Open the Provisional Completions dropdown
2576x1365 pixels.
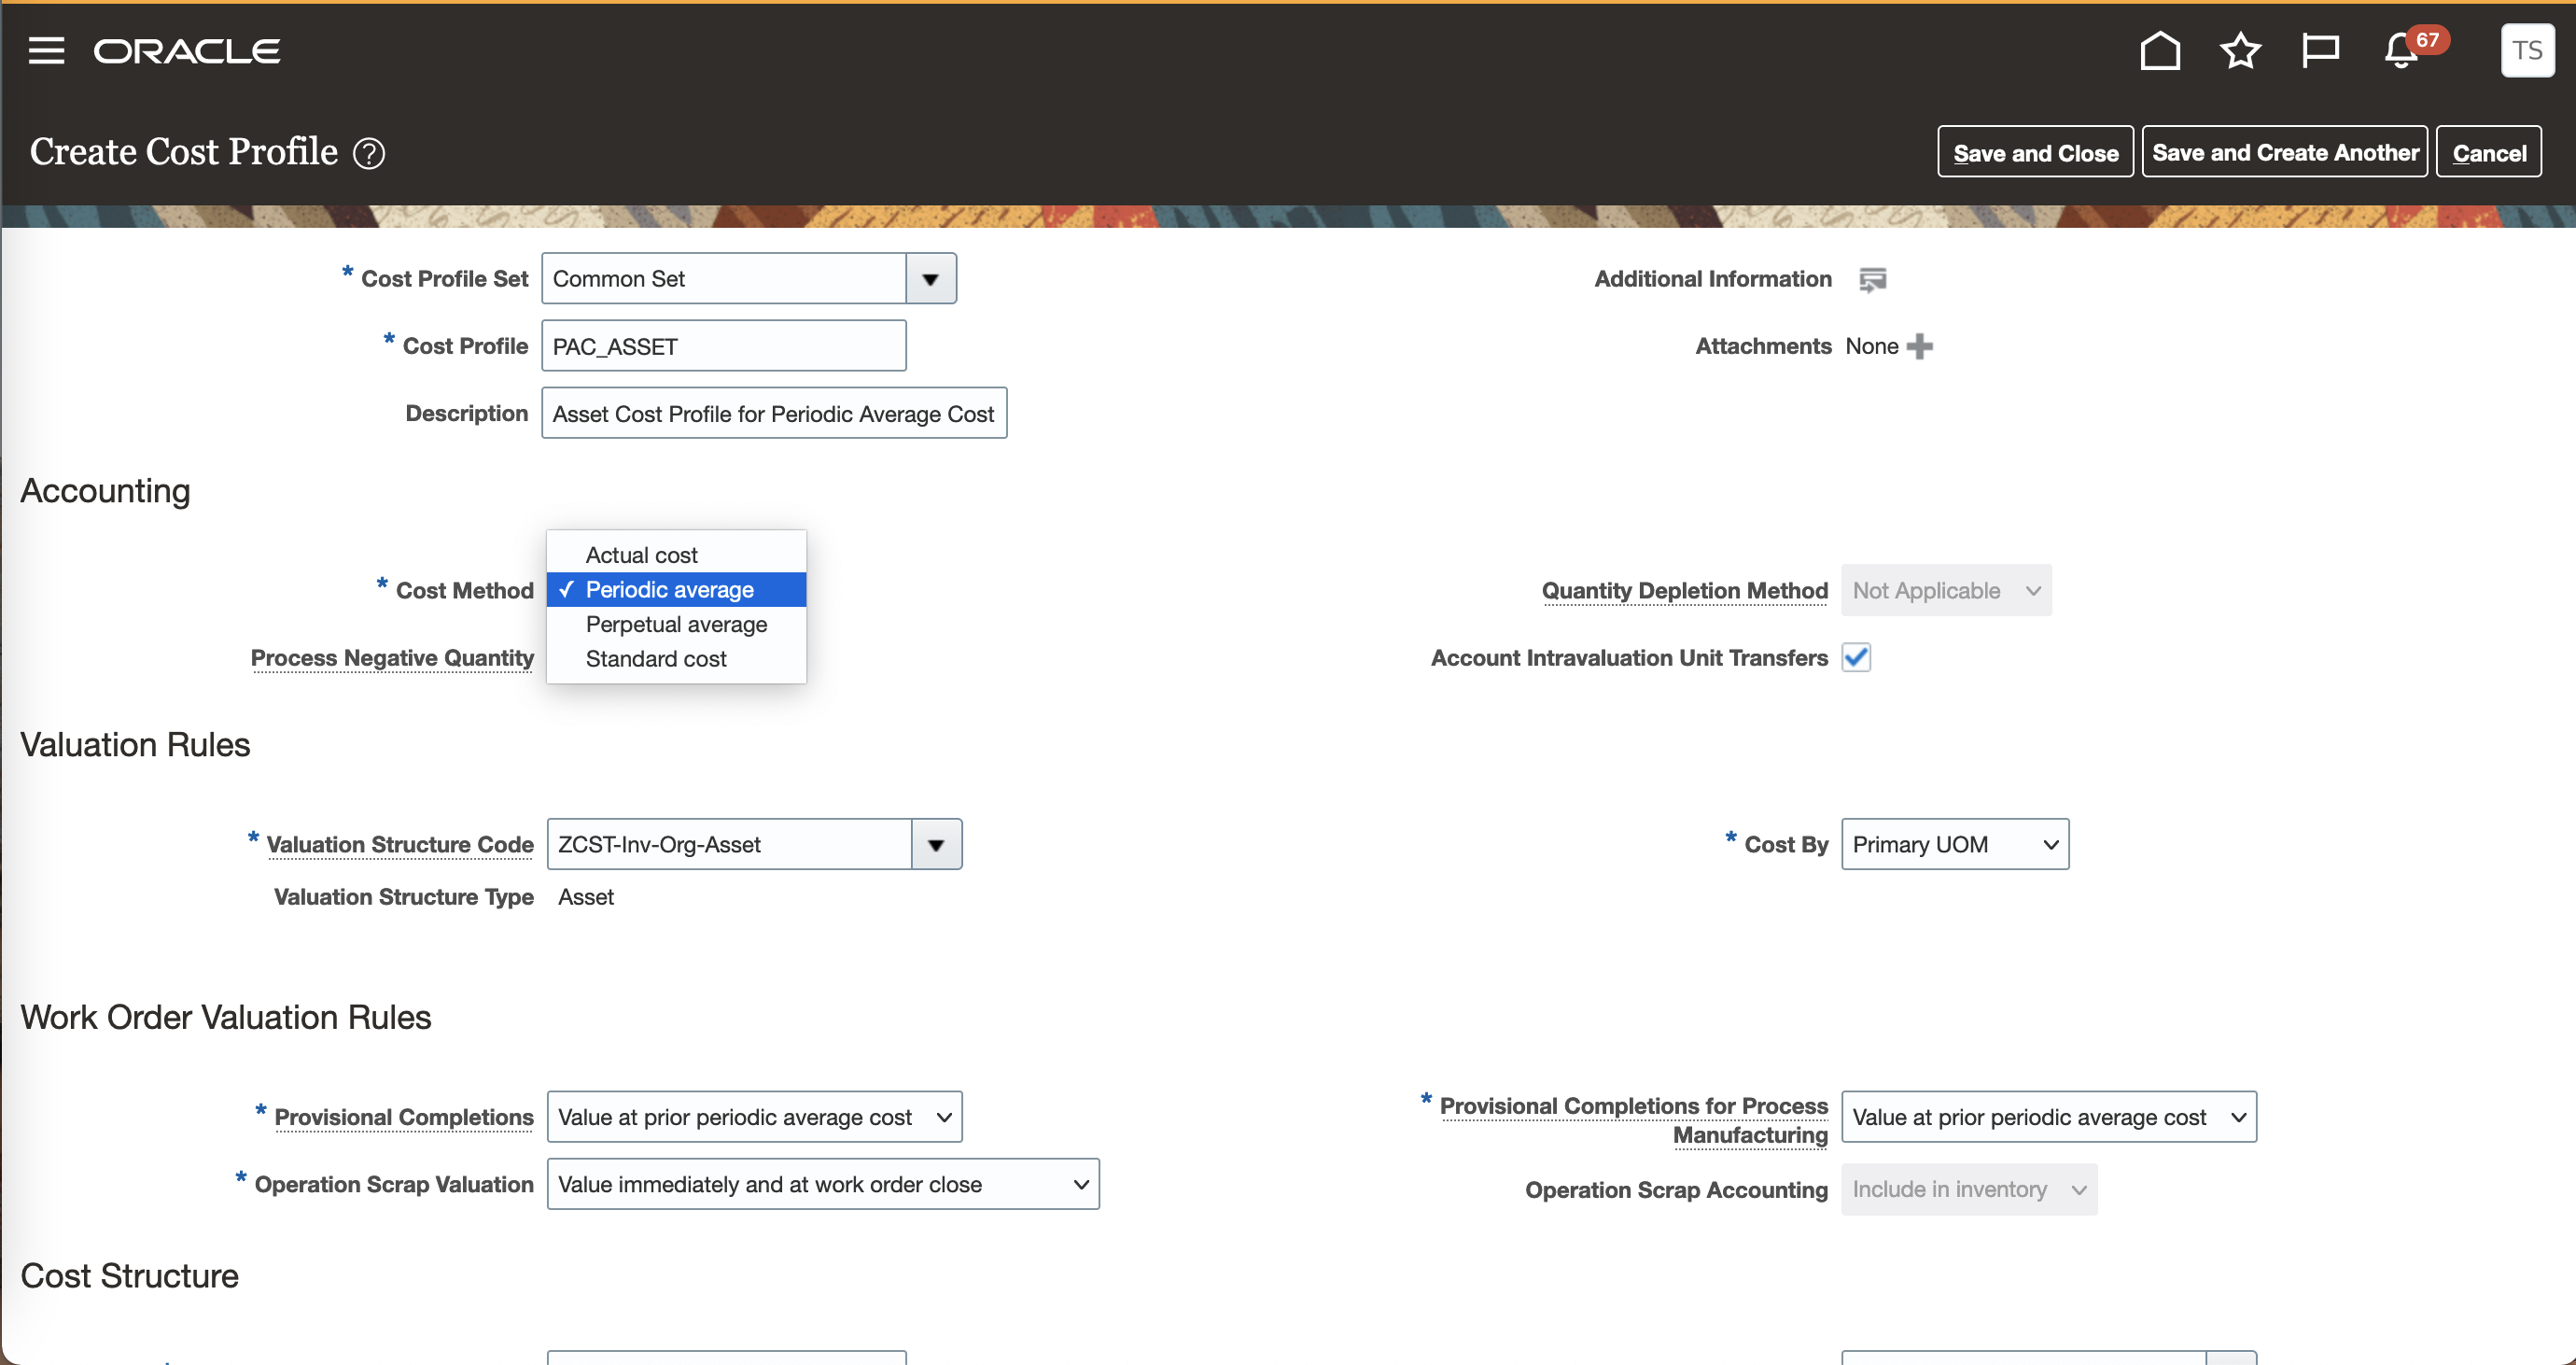(x=754, y=1117)
